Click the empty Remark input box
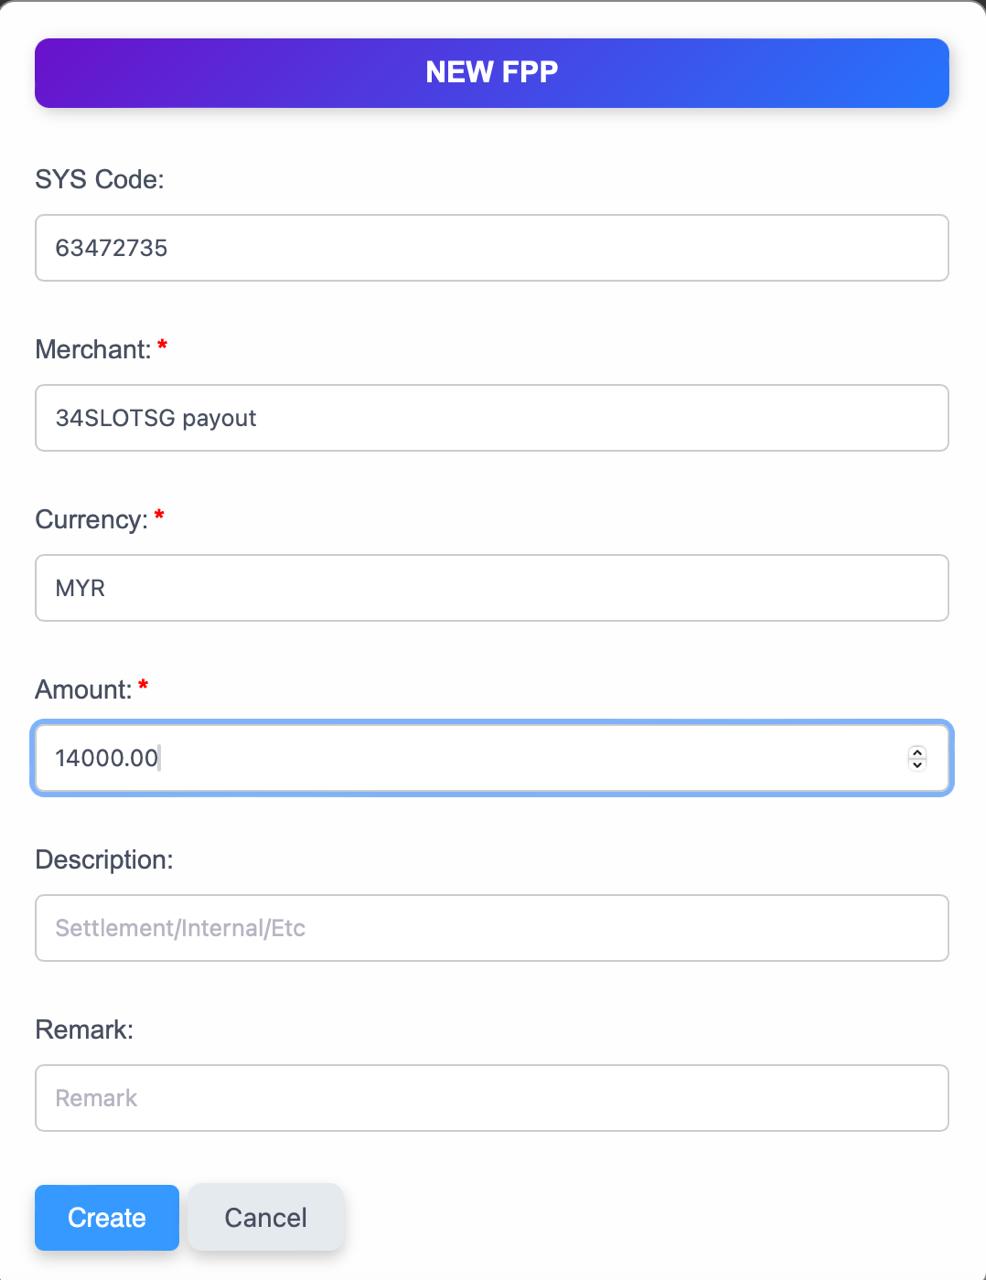986x1280 pixels. point(491,1098)
